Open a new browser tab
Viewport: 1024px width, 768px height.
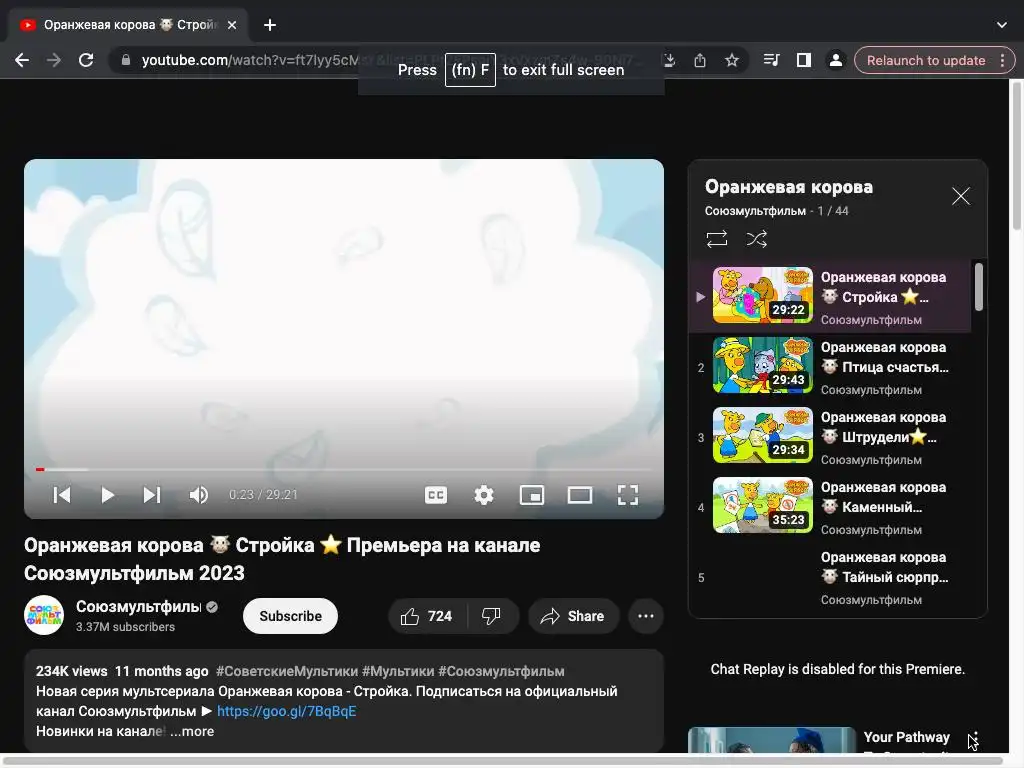270,25
